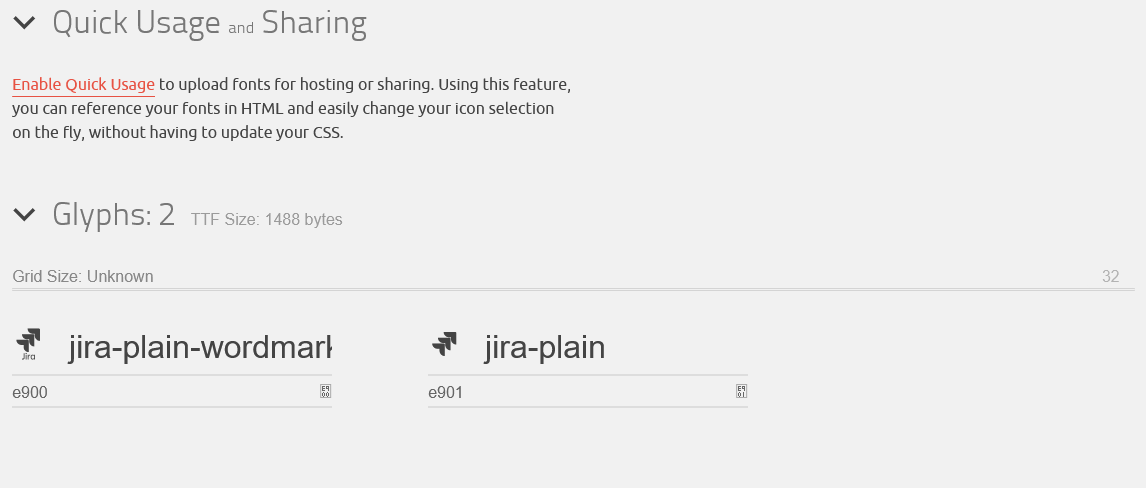This screenshot has width=1146, height=488.
Task: Collapse the Glyphs section chevron
Action: pyautogui.click(x=24, y=215)
